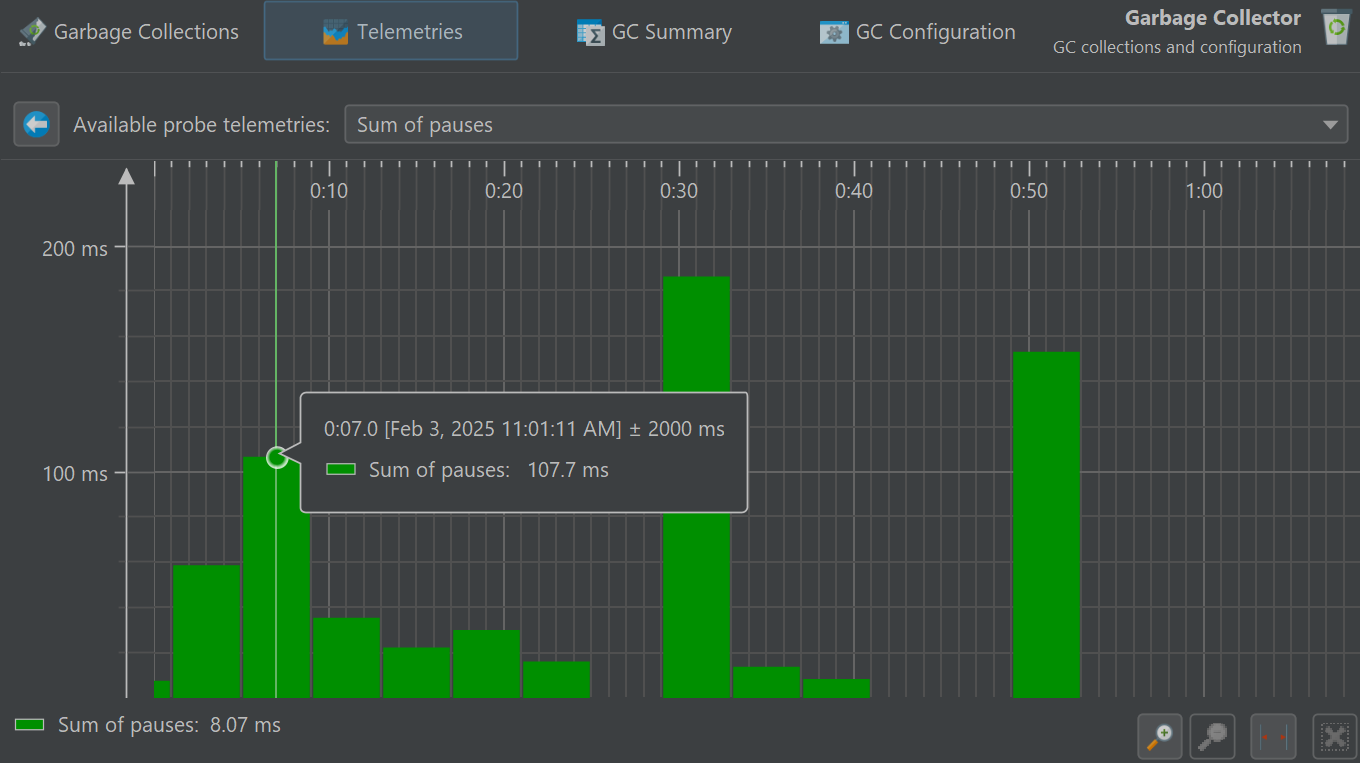Open the Garbage Collections view
The width and height of the screenshot is (1360, 763).
click(129, 32)
